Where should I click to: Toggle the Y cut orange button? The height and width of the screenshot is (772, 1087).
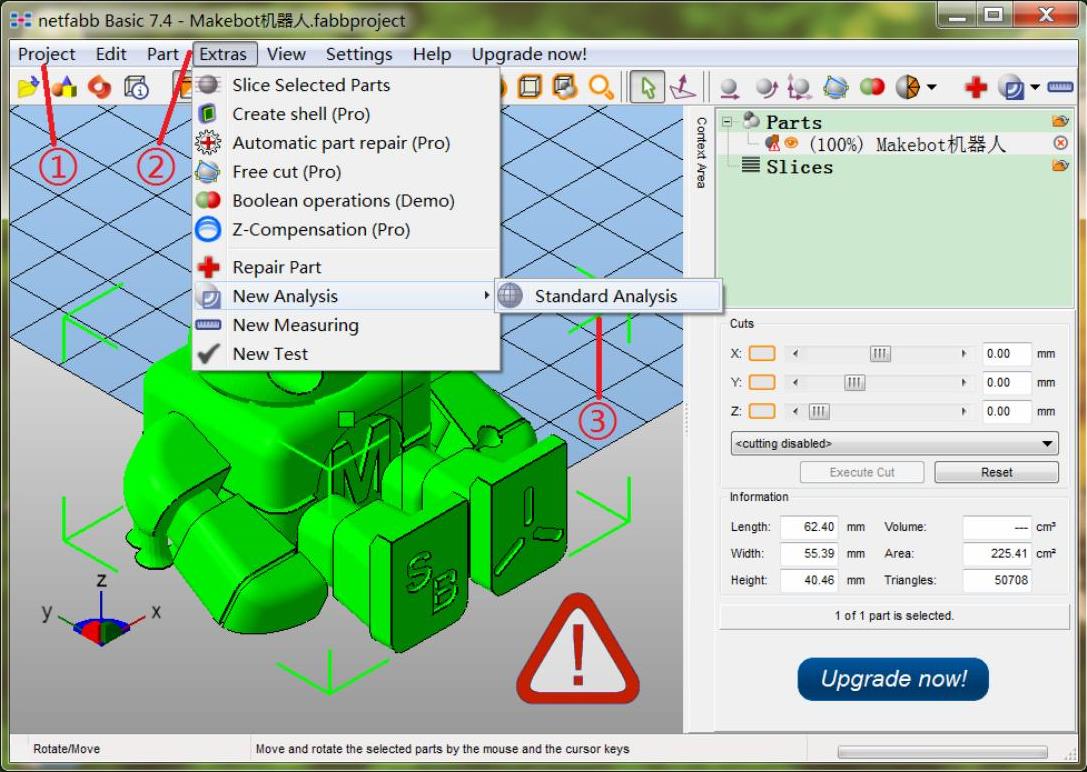[x=762, y=383]
